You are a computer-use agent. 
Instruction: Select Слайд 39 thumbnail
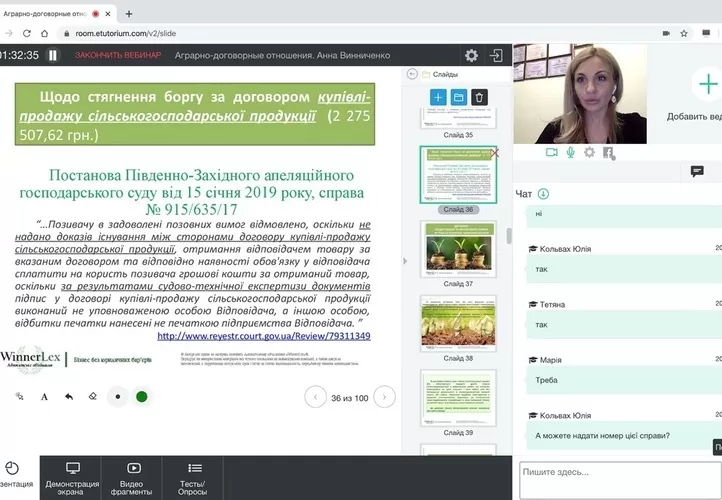(458, 398)
